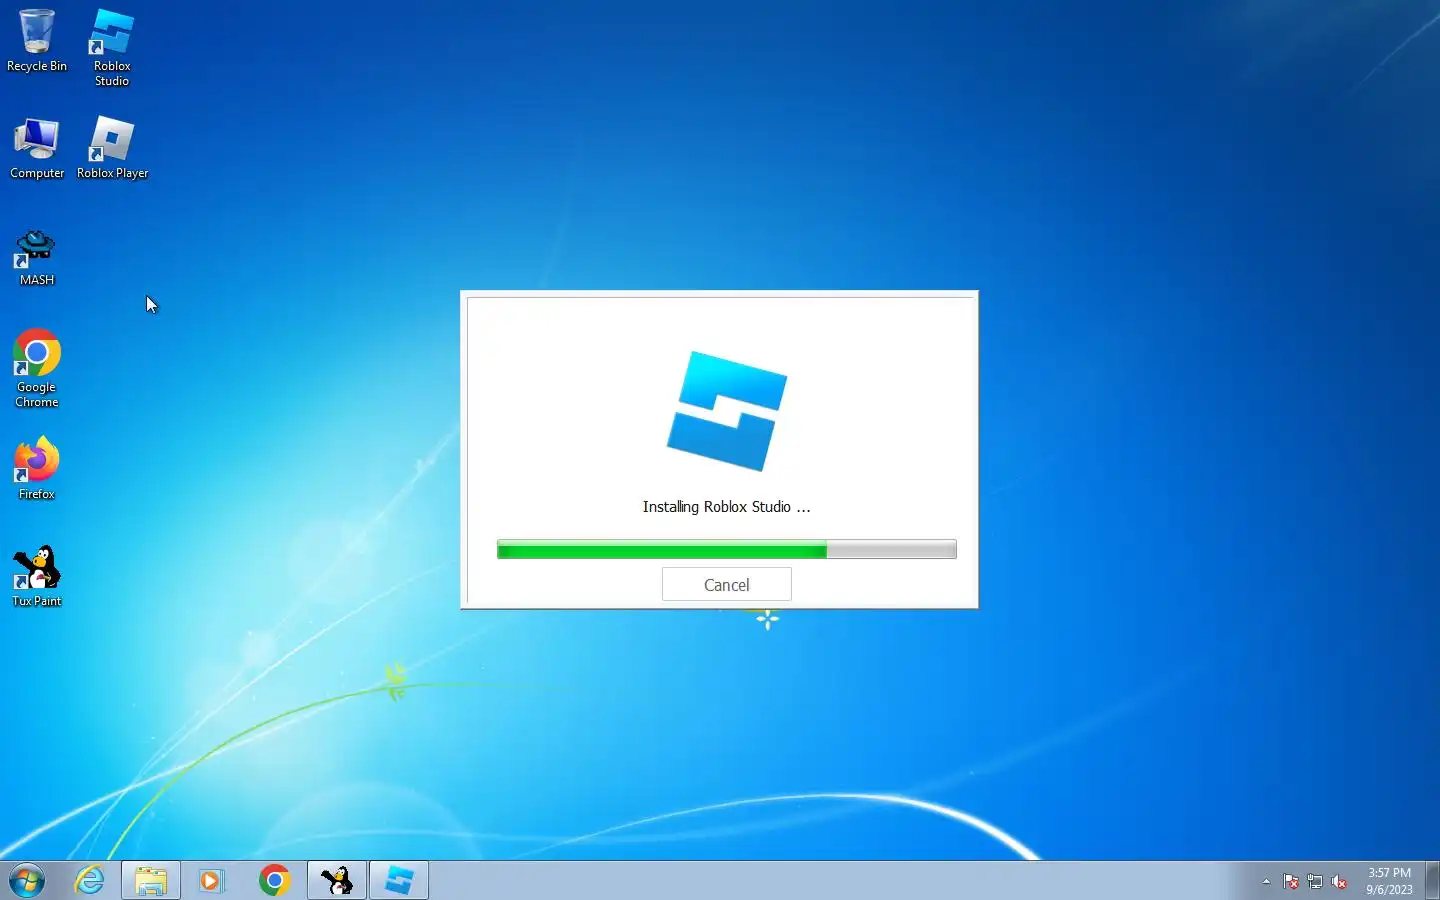
Task: Cancel the Roblox Studio installation
Action: (x=726, y=585)
